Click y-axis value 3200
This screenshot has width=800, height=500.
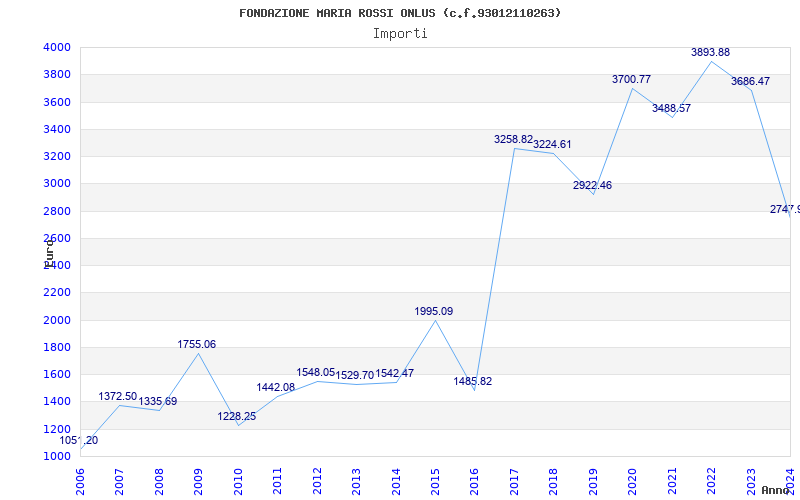(58, 156)
